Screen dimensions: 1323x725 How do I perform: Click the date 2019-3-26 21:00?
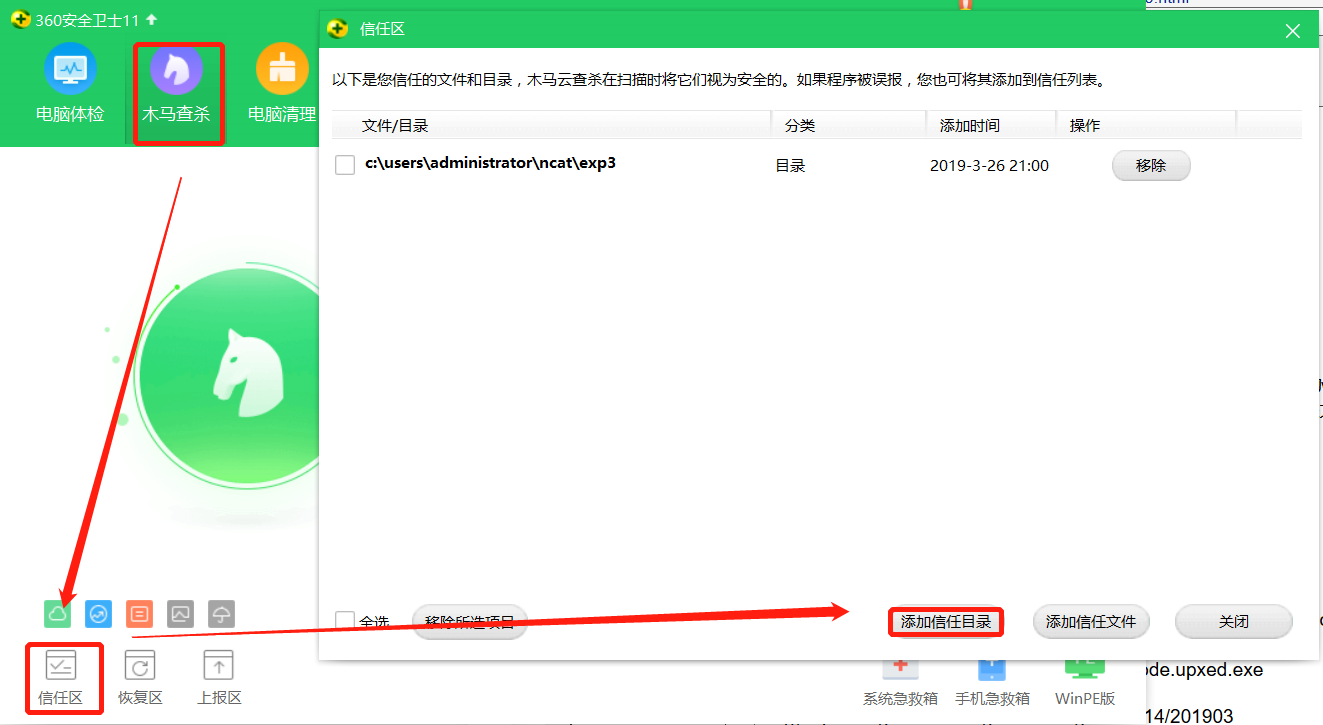(x=989, y=166)
